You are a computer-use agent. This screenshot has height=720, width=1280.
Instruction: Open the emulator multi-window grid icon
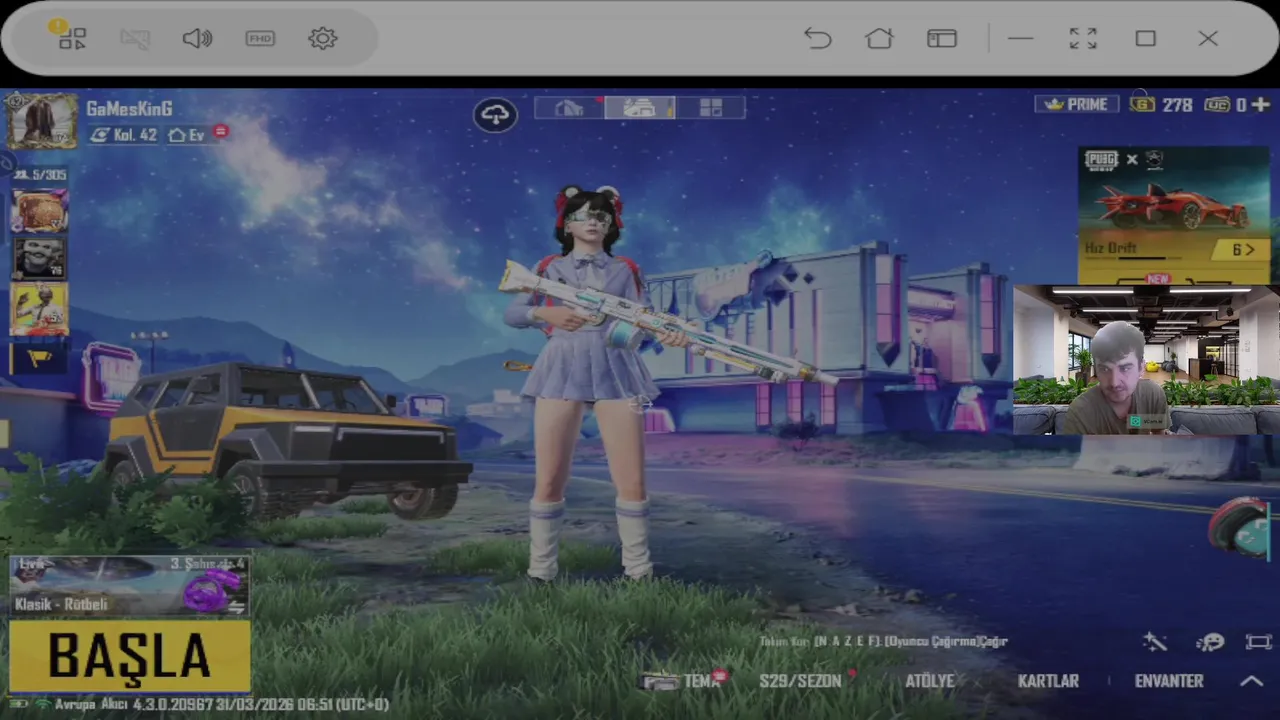pos(72,38)
